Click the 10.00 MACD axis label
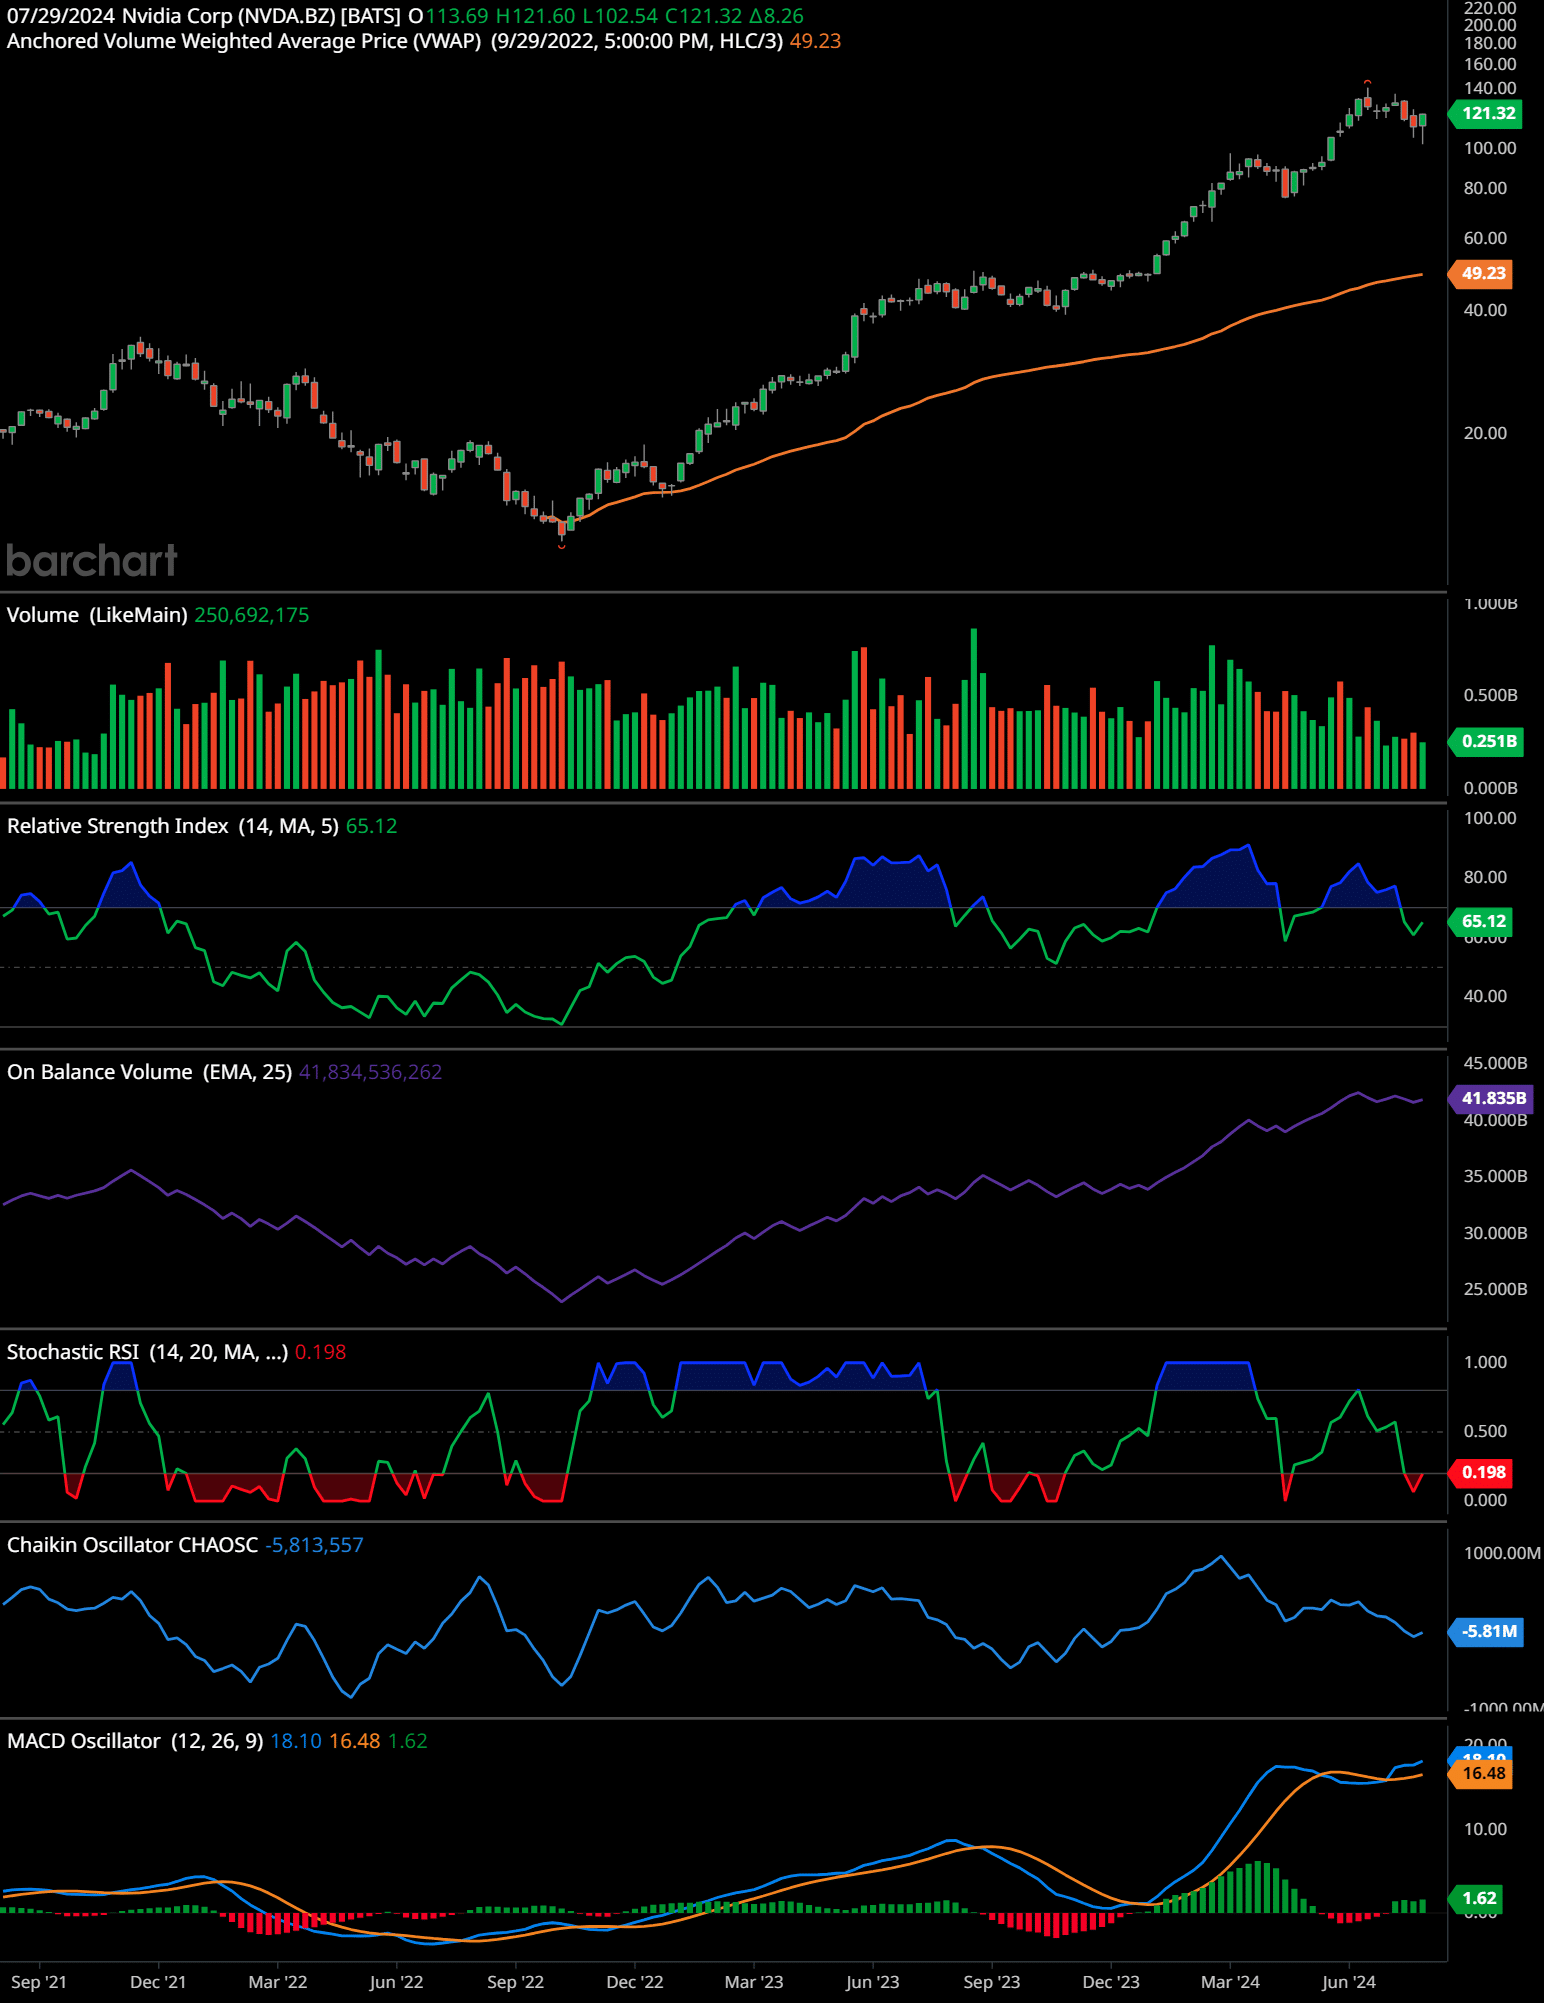The height and width of the screenshot is (2003, 1544). [1485, 1829]
